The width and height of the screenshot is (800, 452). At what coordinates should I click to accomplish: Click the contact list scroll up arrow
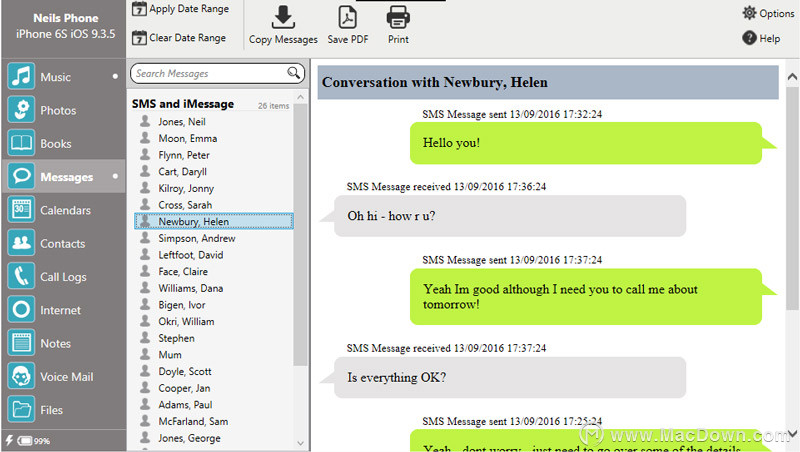[x=301, y=97]
